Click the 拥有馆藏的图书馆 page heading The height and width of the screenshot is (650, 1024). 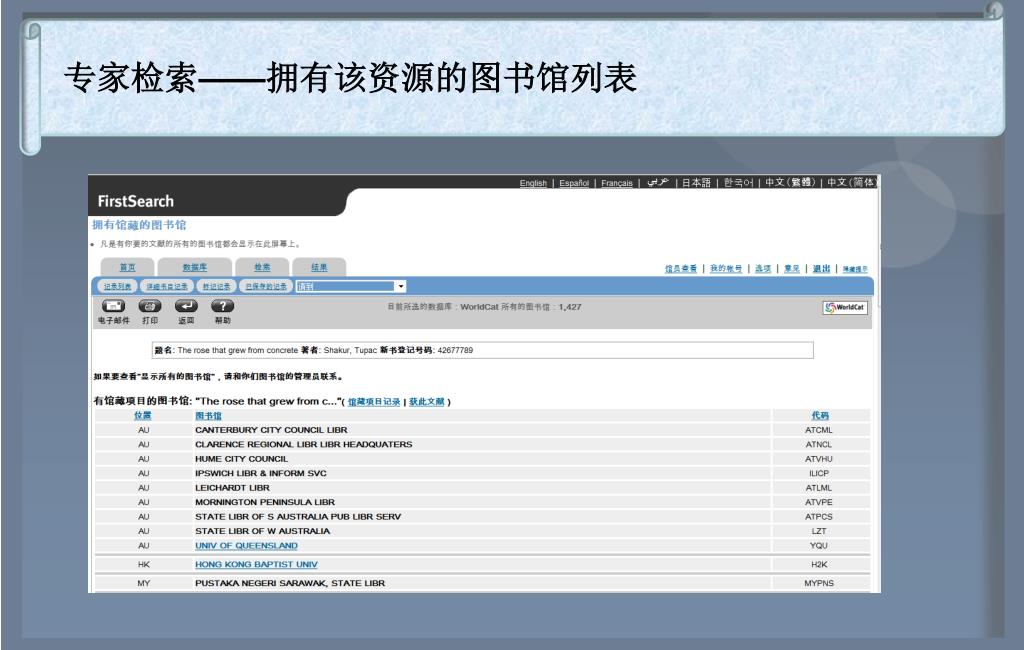139,225
